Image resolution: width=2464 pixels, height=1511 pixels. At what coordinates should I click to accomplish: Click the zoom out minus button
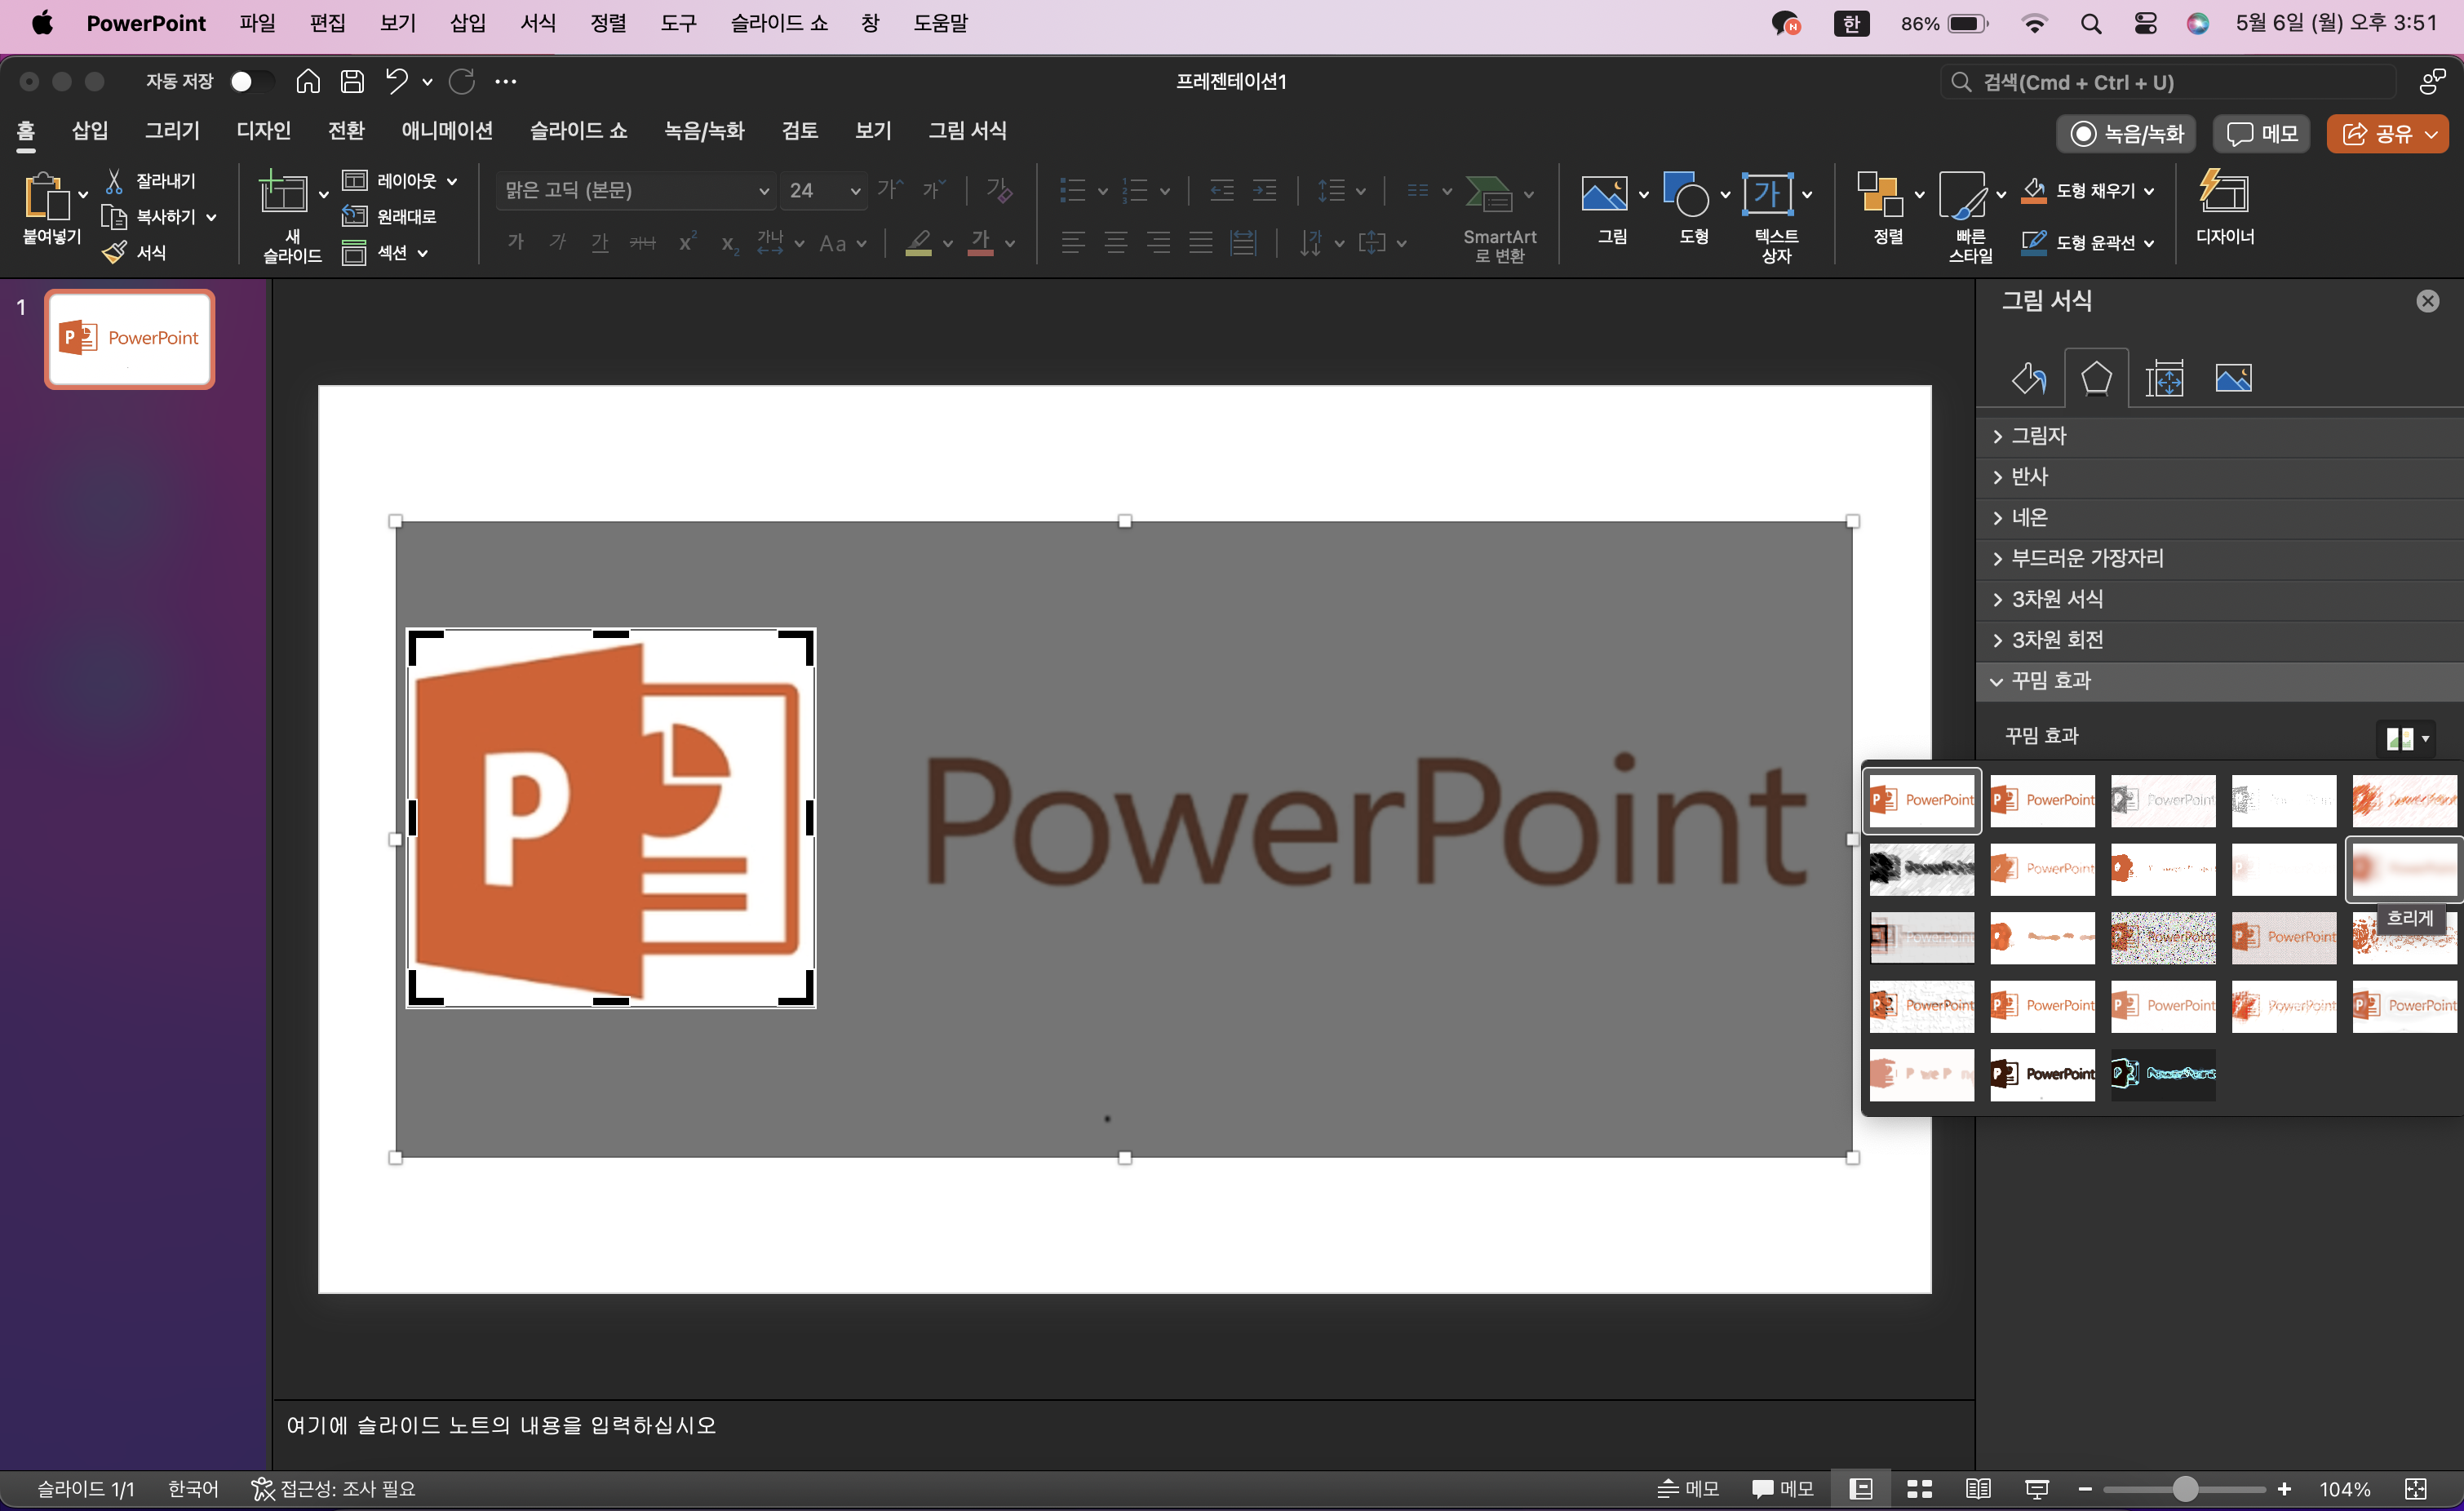(2085, 1489)
